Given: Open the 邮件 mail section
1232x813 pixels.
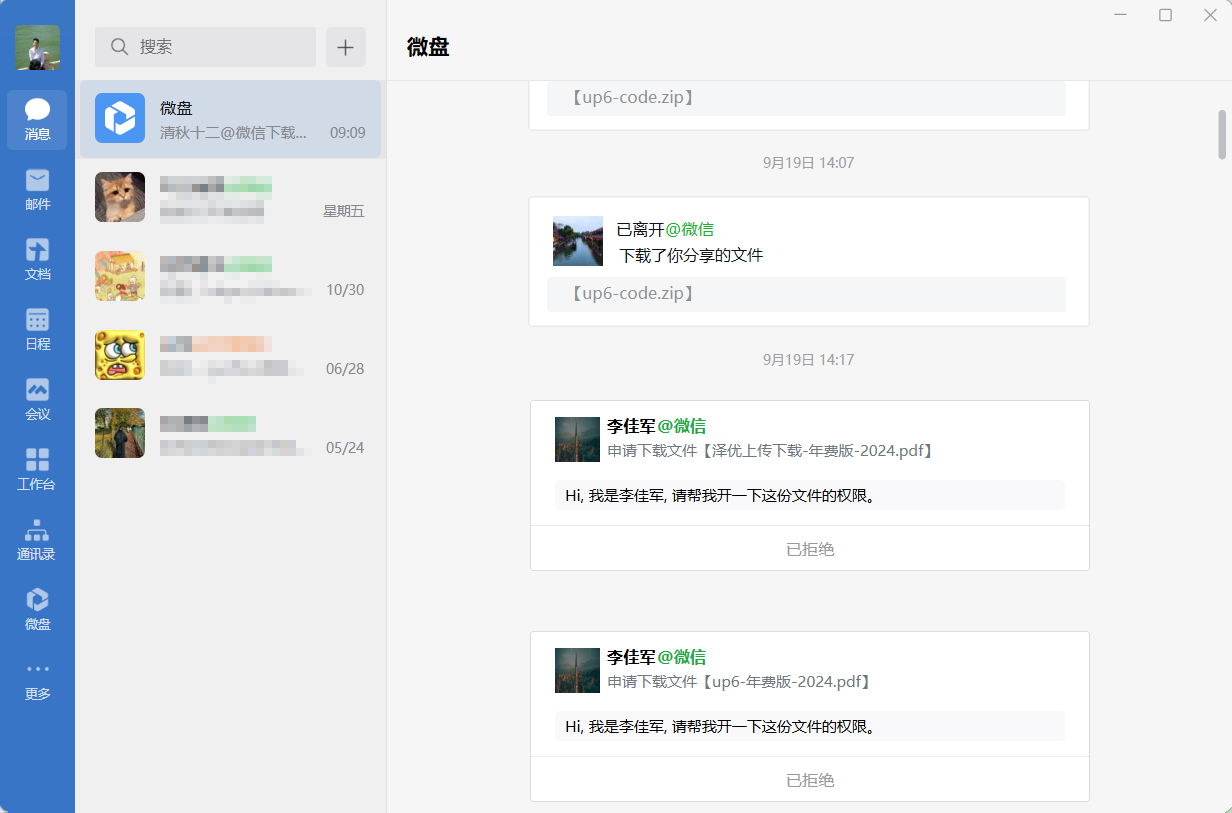Looking at the screenshot, I should click(x=37, y=190).
